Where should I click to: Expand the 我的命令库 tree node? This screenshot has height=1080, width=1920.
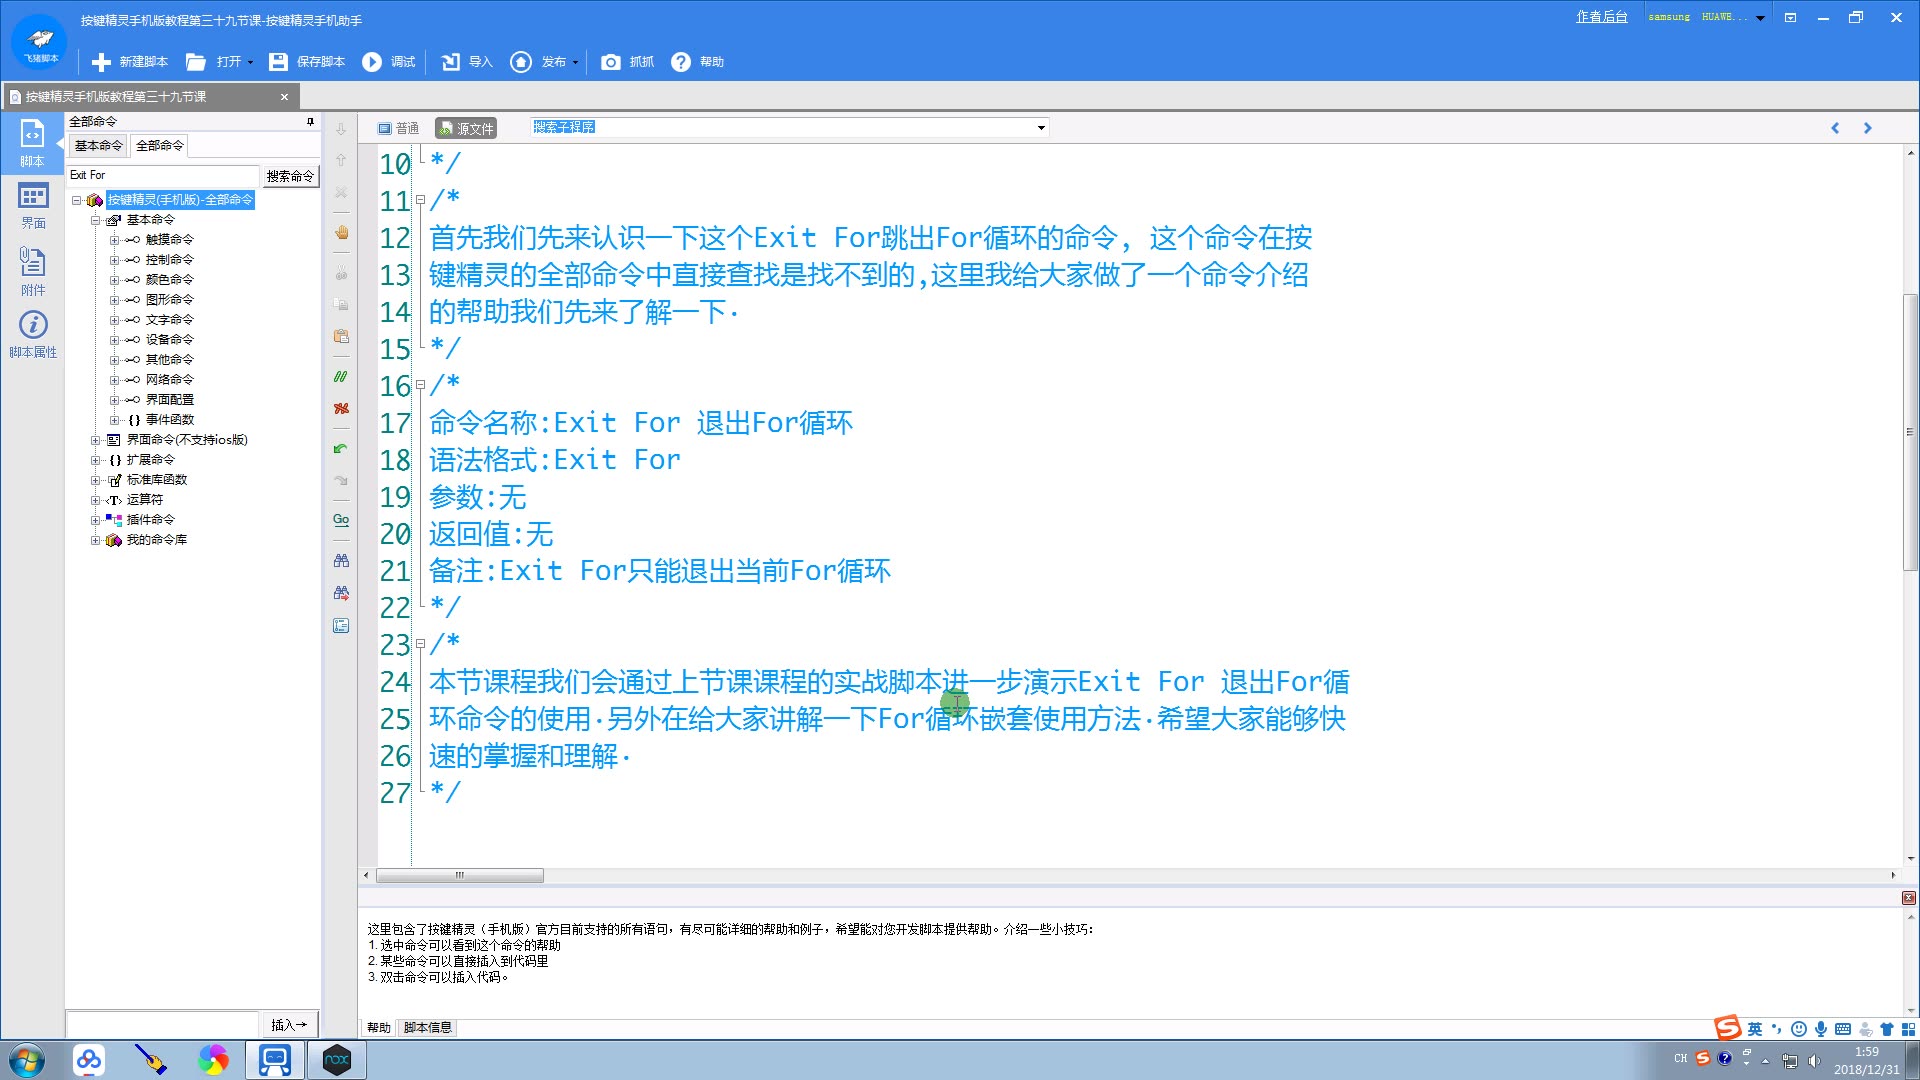coord(95,540)
